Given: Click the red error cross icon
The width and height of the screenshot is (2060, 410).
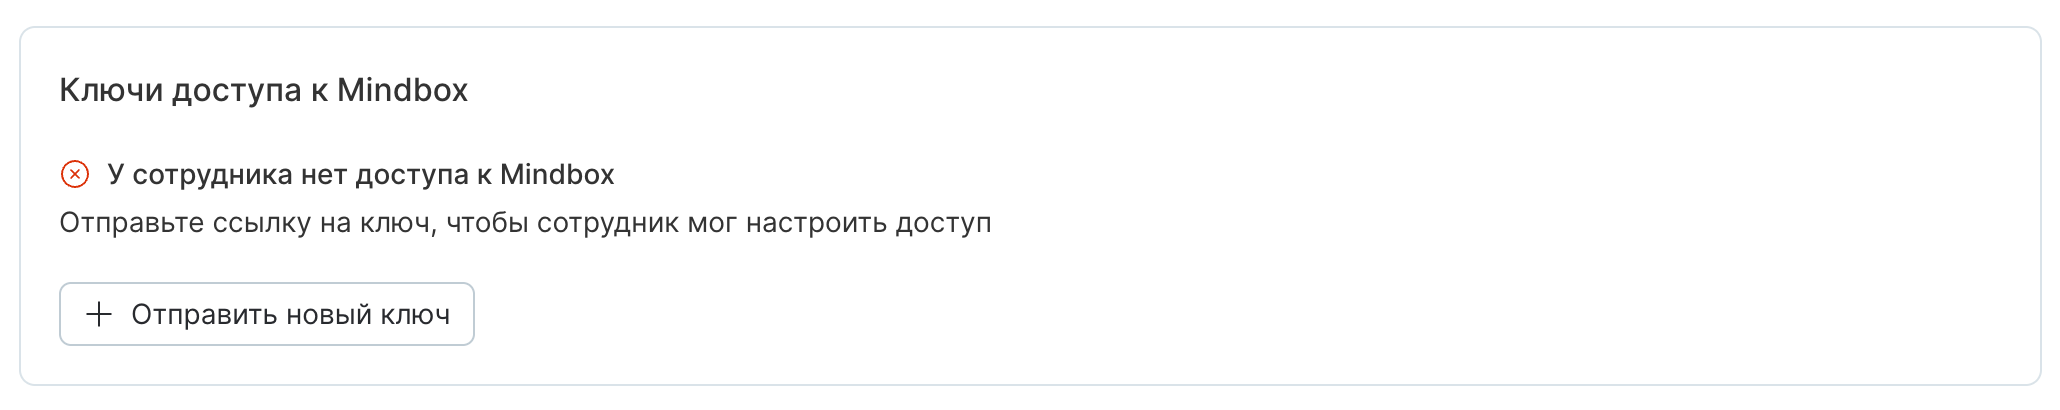Looking at the screenshot, I should (75, 174).
